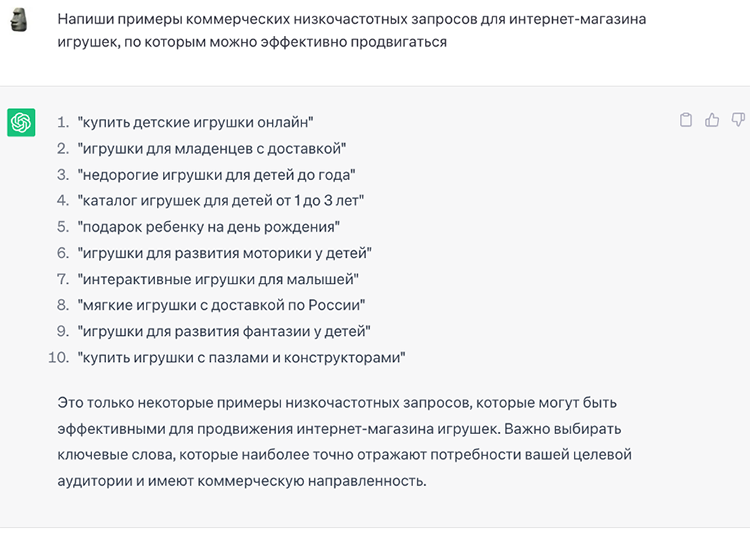The image size is (750, 533).
Task: Click "каталог игрушек для детей от 1 до 3 лет"
Action: (220, 200)
